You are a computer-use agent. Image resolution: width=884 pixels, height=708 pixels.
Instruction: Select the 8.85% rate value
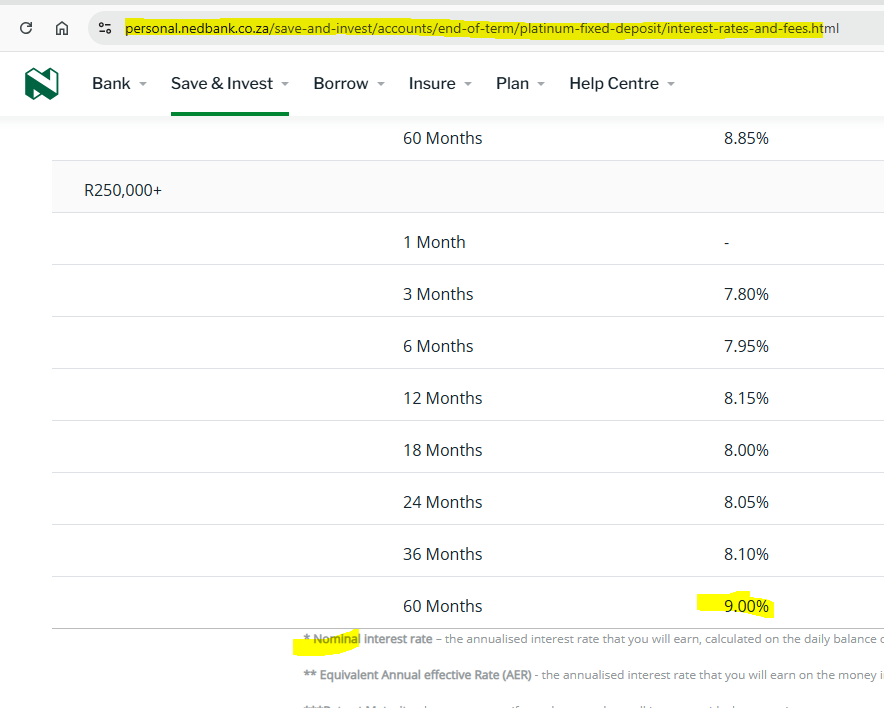pos(746,138)
